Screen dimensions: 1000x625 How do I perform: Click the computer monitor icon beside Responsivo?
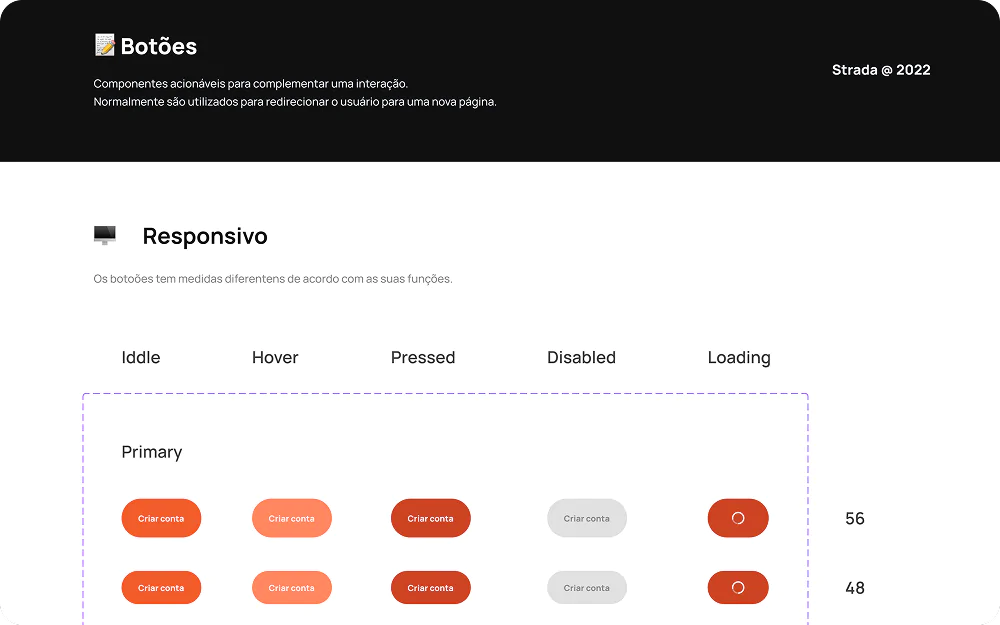pos(104,235)
